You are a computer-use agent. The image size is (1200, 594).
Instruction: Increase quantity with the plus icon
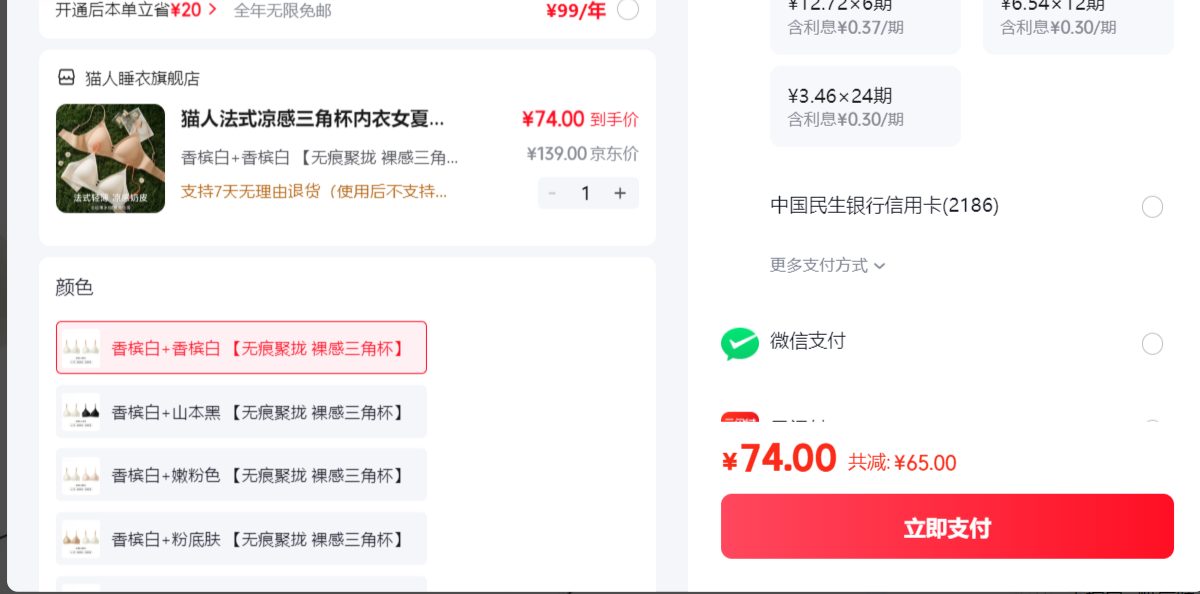point(620,193)
